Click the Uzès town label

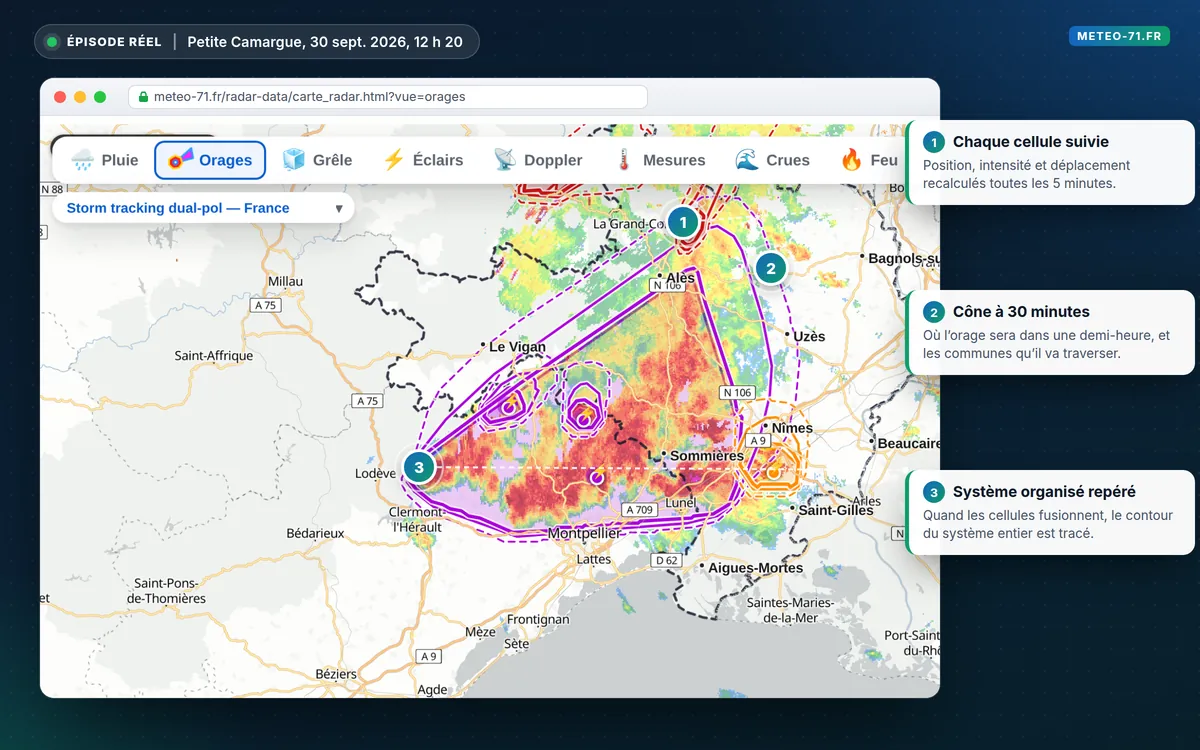tap(809, 336)
